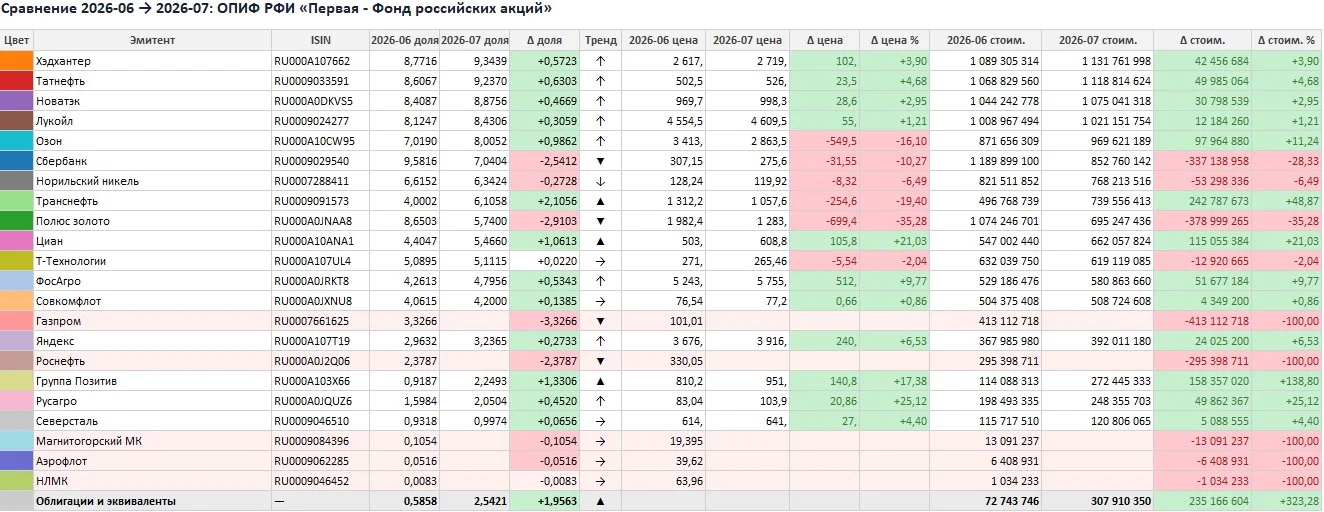Sort by the Эмитент column header

pos(152,40)
